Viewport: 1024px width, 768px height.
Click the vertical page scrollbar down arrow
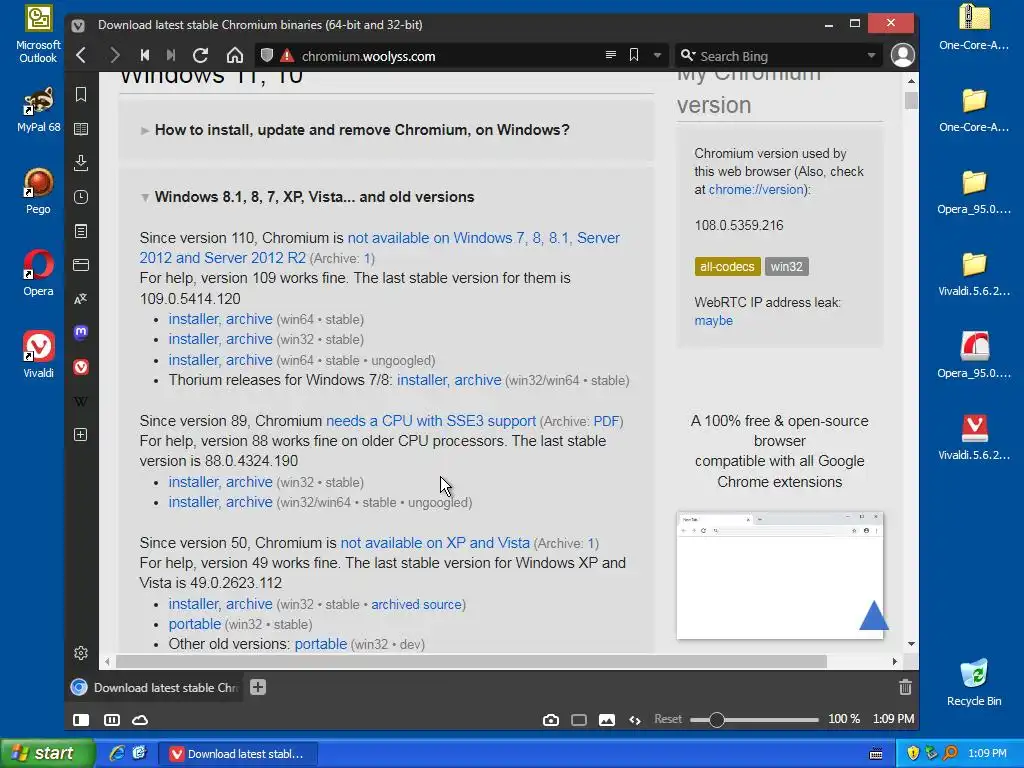(911, 644)
